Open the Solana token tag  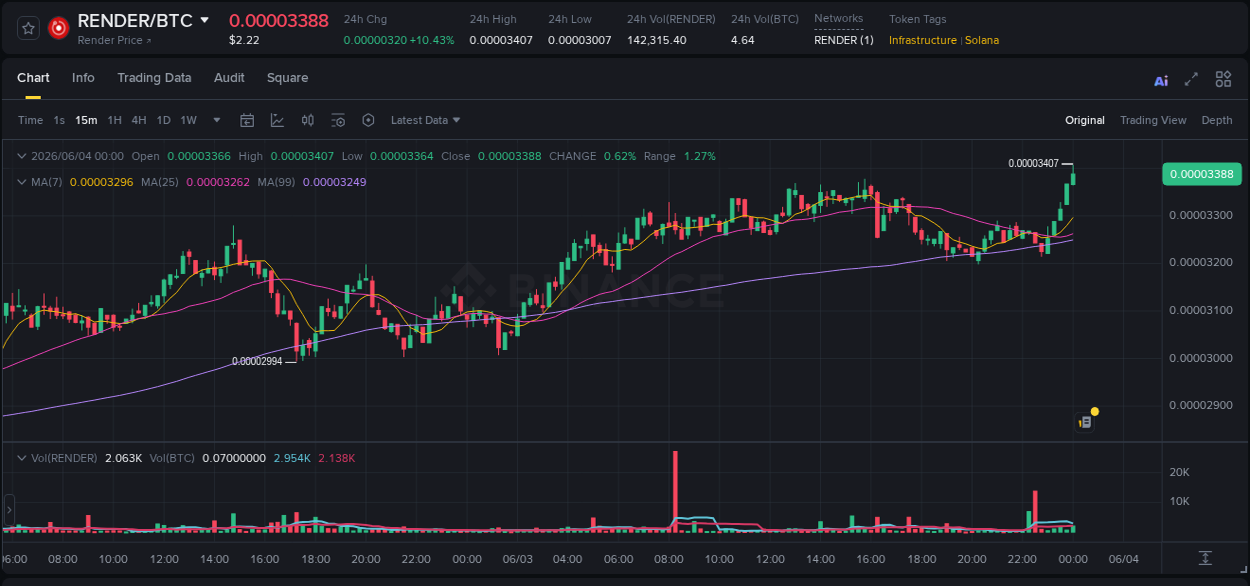982,40
